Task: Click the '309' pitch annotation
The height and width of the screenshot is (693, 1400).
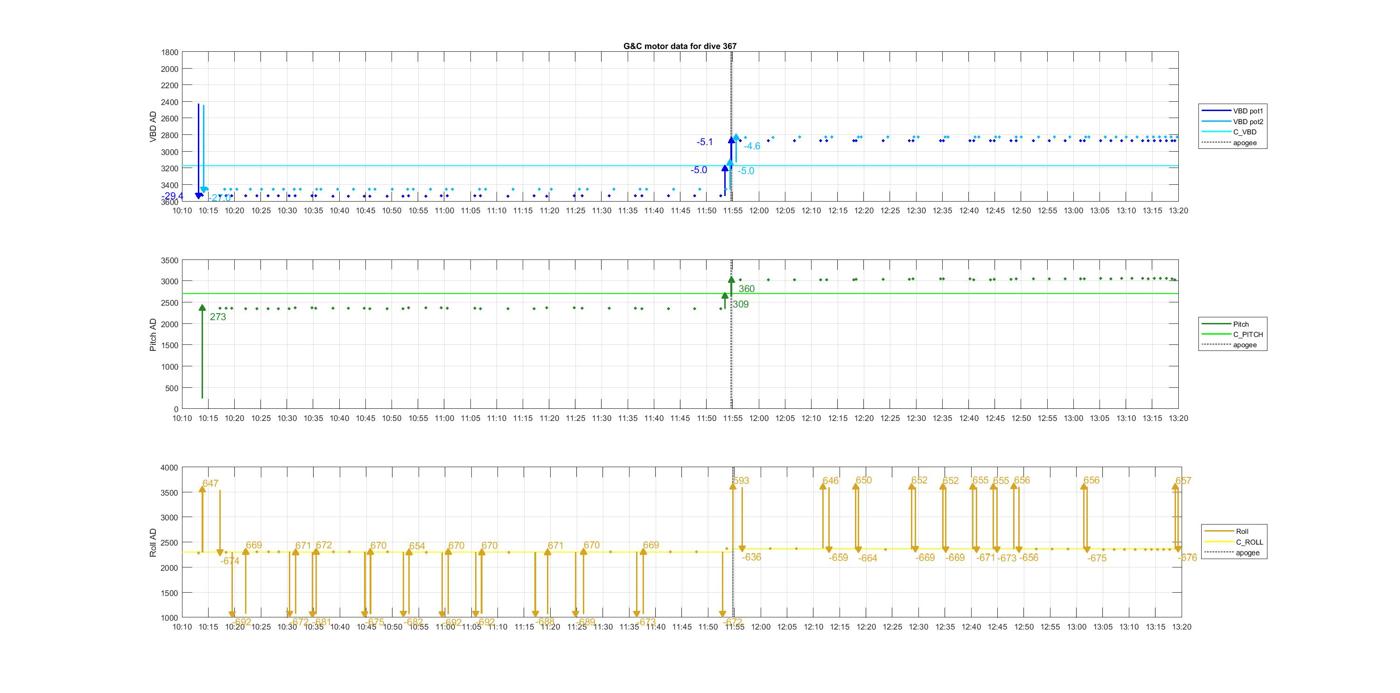Action: click(741, 304)
